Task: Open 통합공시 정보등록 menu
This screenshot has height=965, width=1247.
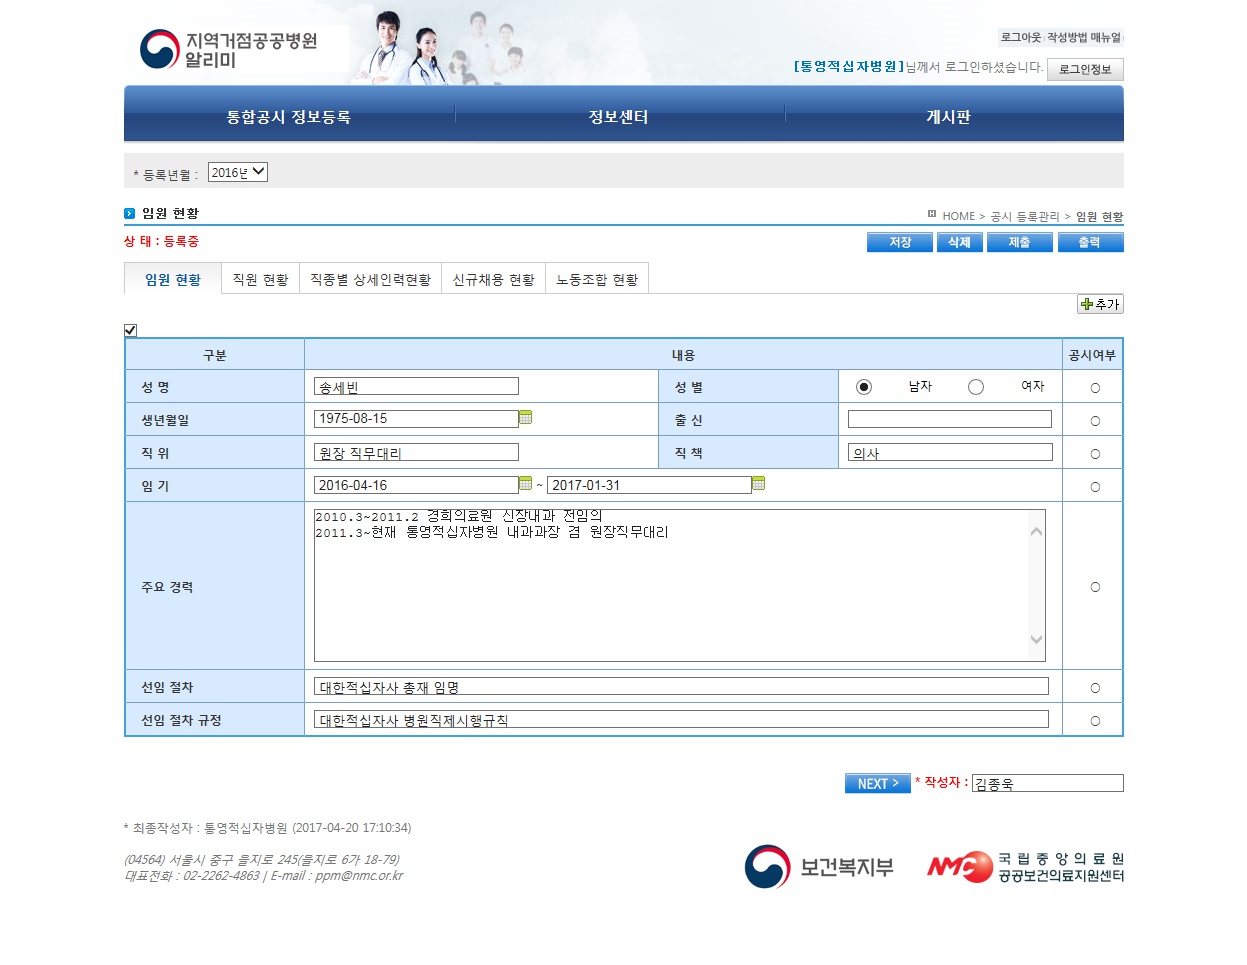Action: pos(288,117)
